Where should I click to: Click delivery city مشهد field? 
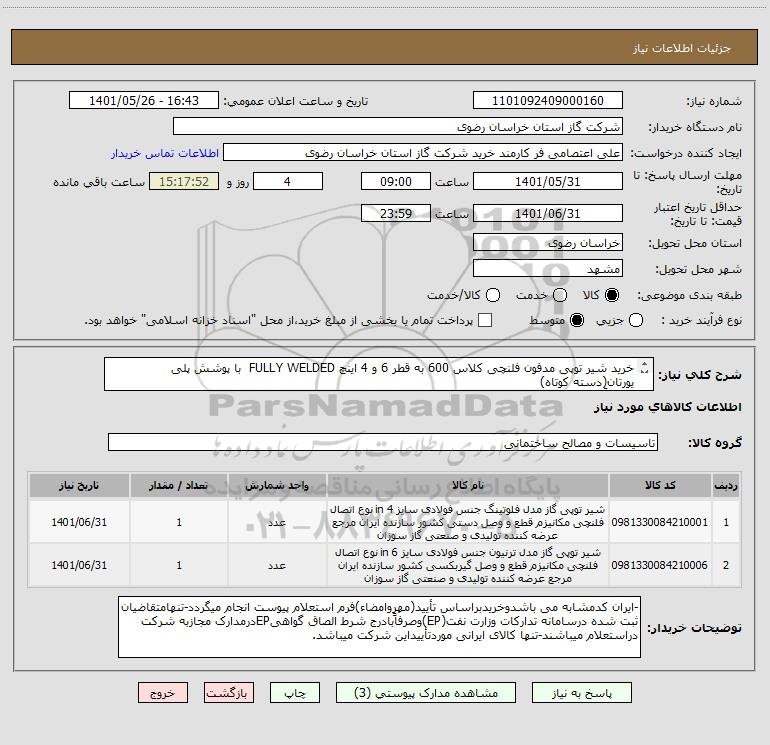coord(548,269)
